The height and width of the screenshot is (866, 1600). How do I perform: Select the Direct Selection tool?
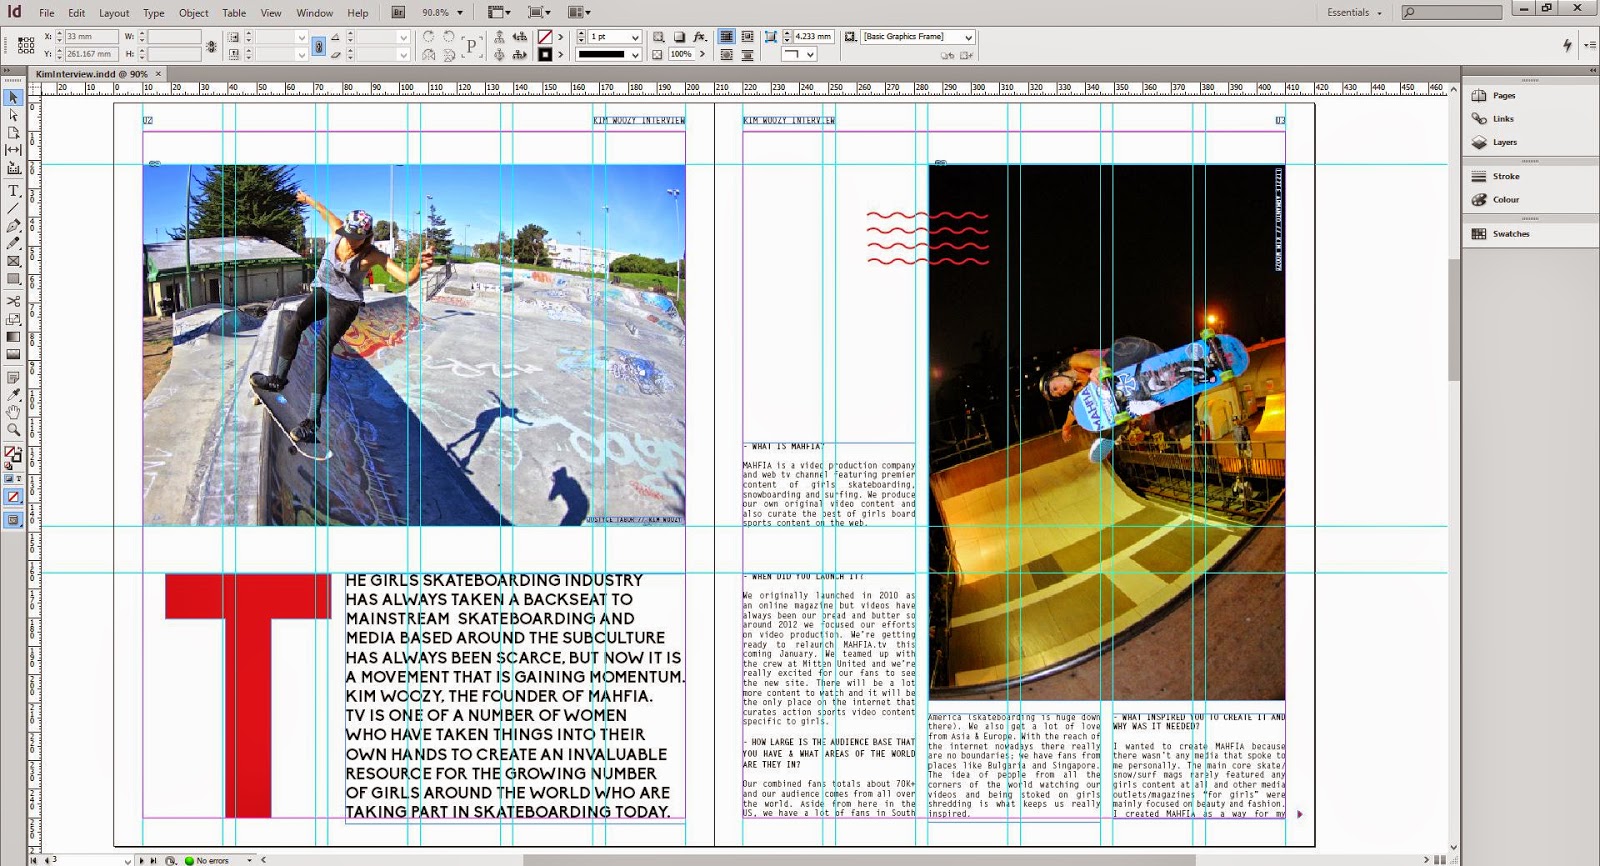point(14,115)
